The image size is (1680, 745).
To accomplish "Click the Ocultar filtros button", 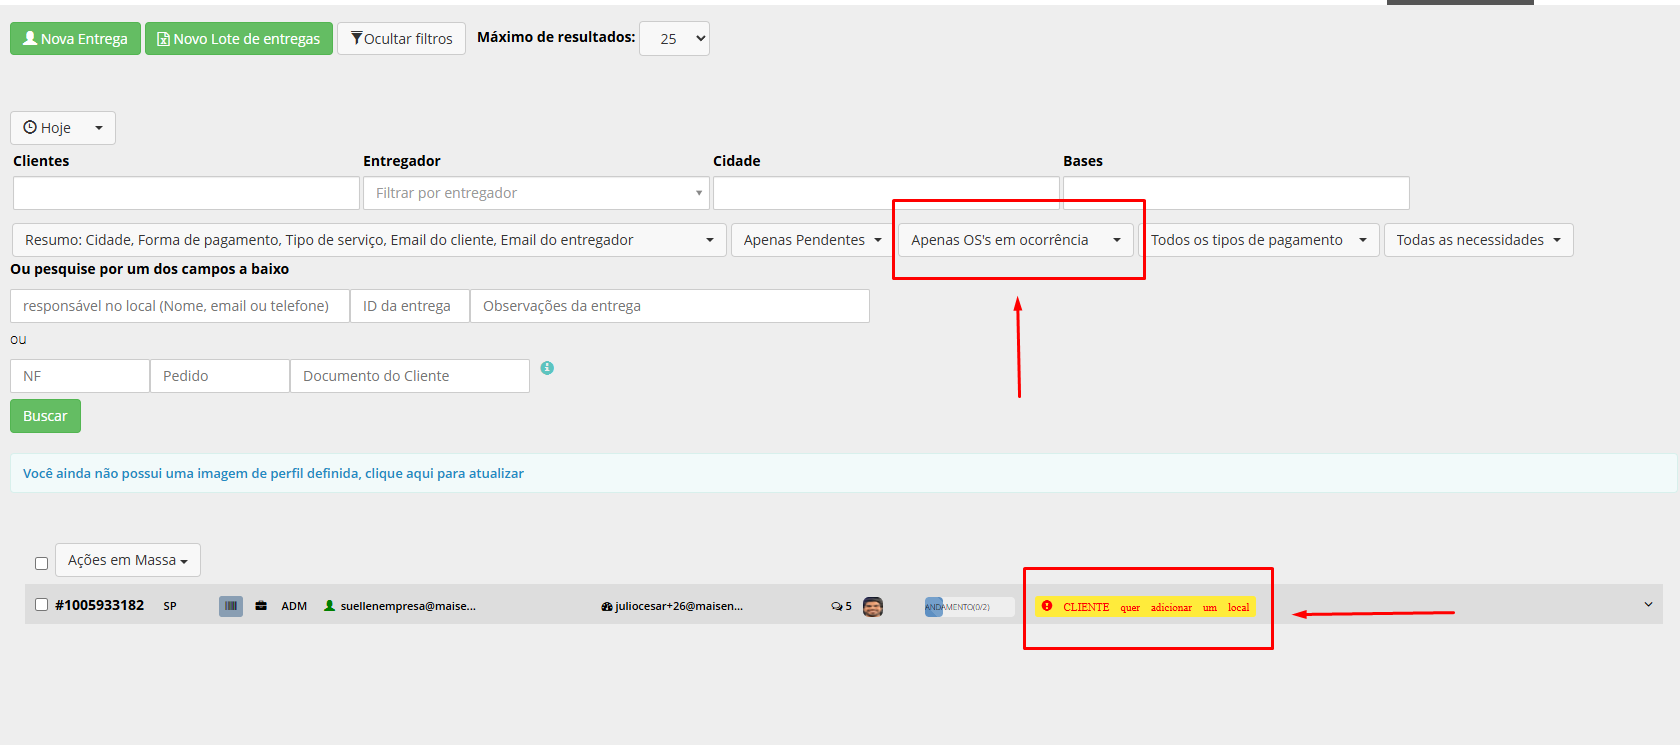I will (x=401, y=39).
